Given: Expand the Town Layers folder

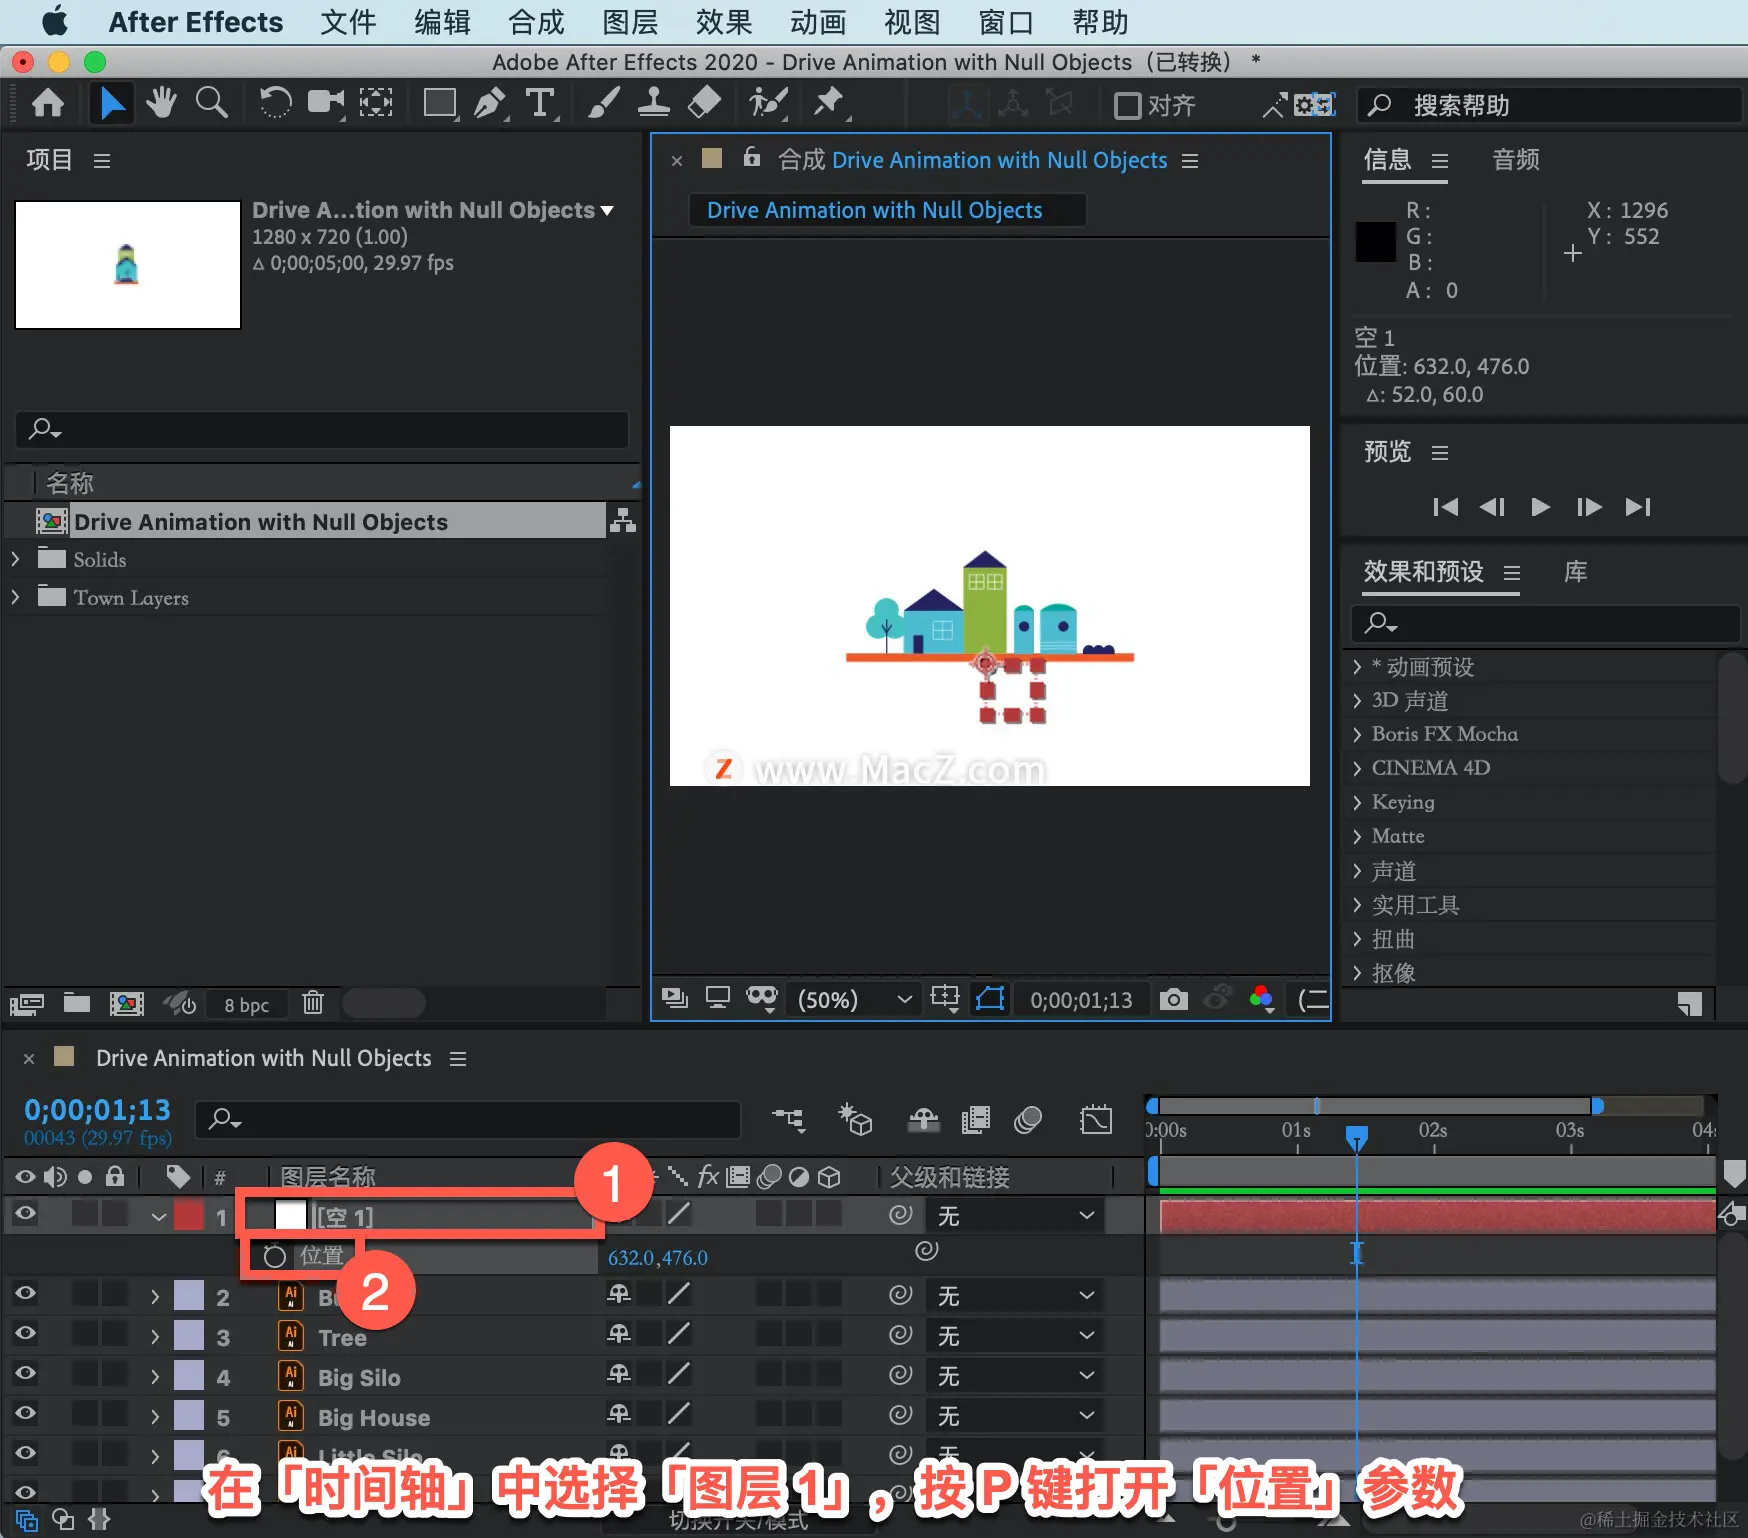Looking at the screenshot, I should [x=15, y=597].
